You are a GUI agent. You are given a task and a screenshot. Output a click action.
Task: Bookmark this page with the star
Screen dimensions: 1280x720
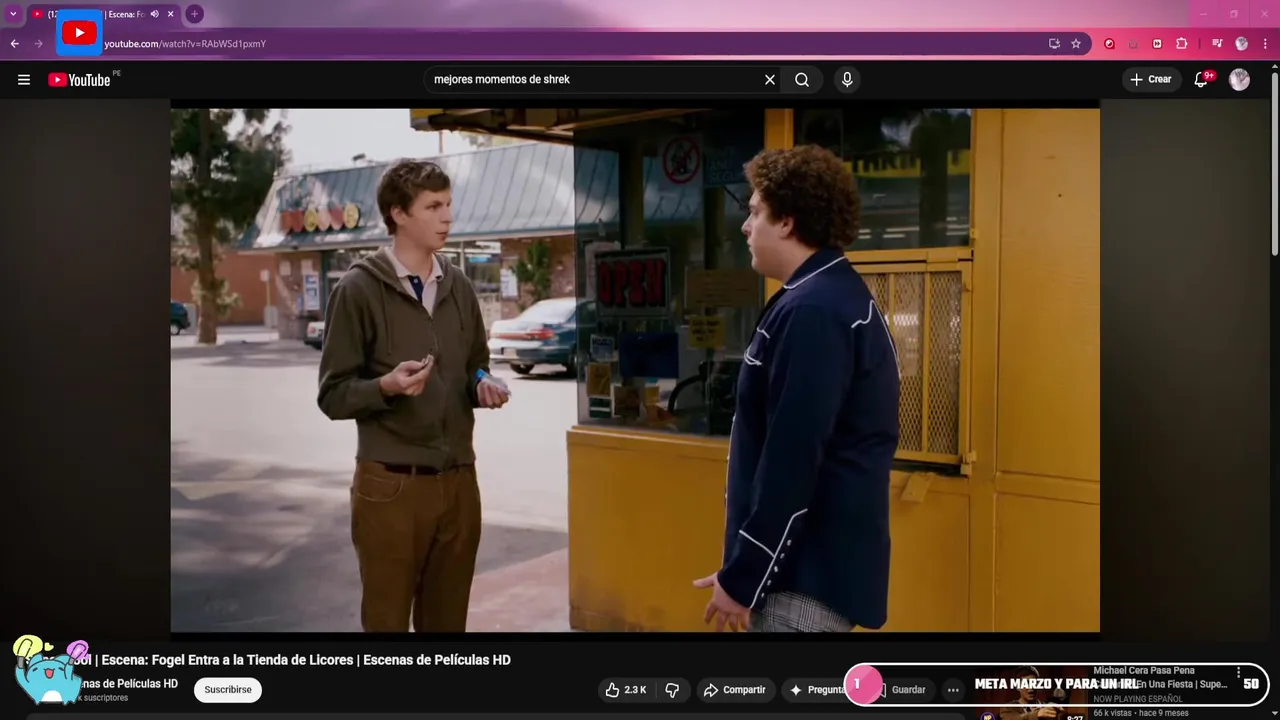tap(1076, 44)
